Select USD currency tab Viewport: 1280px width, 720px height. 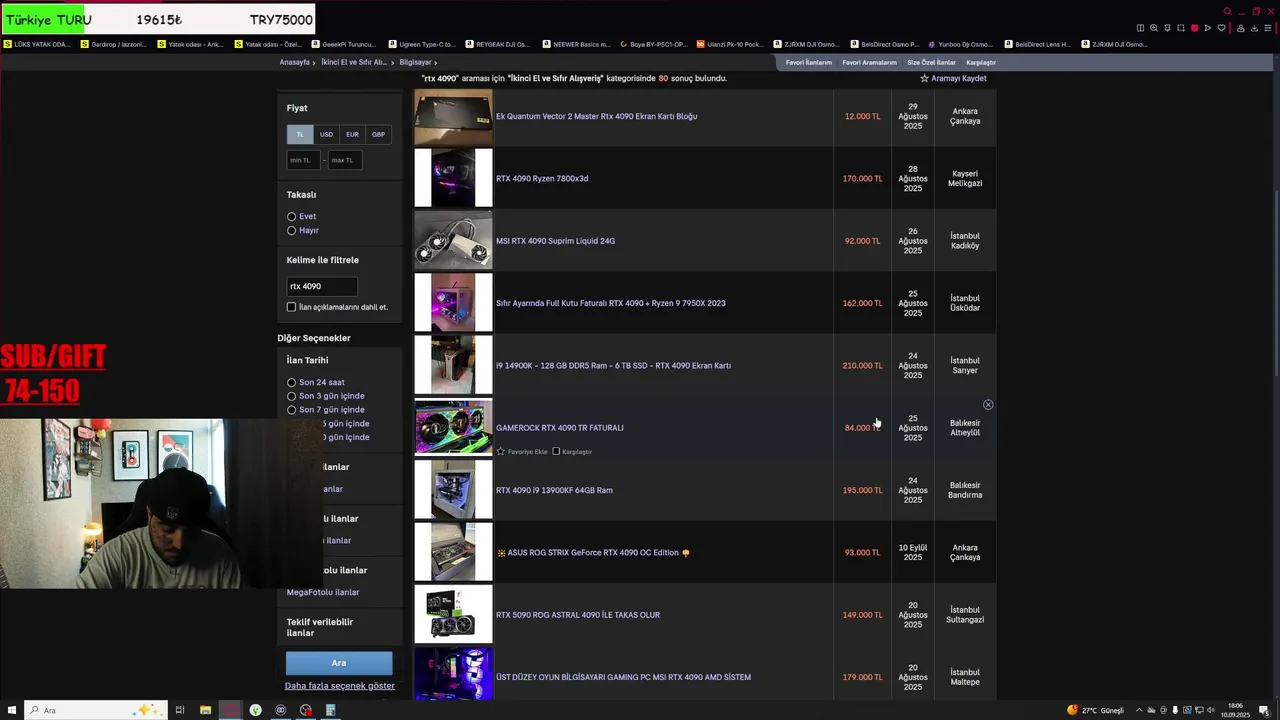(326, 134)
